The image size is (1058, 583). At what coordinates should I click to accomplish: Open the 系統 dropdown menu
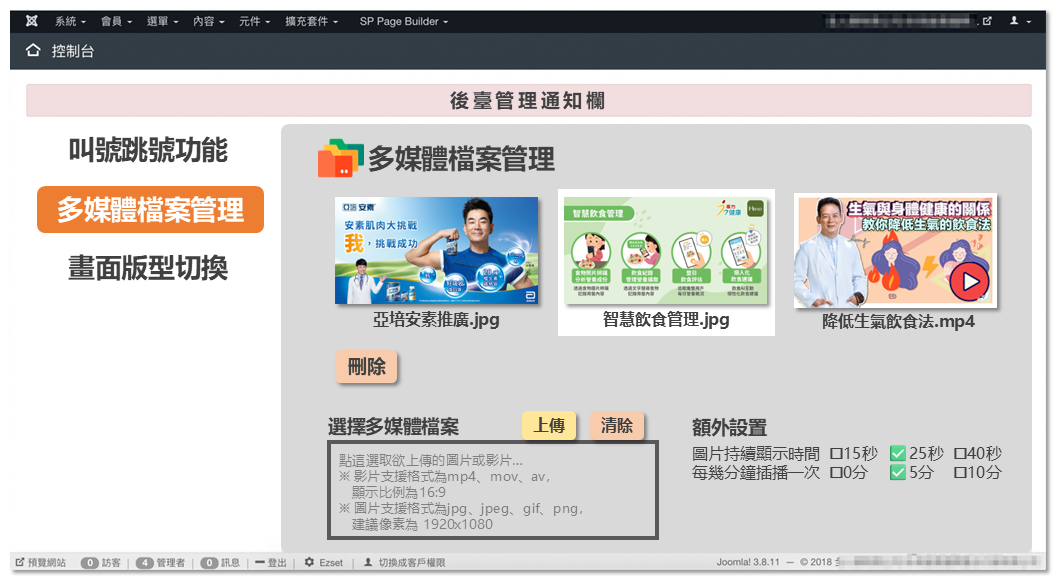(x=70, y=21)
